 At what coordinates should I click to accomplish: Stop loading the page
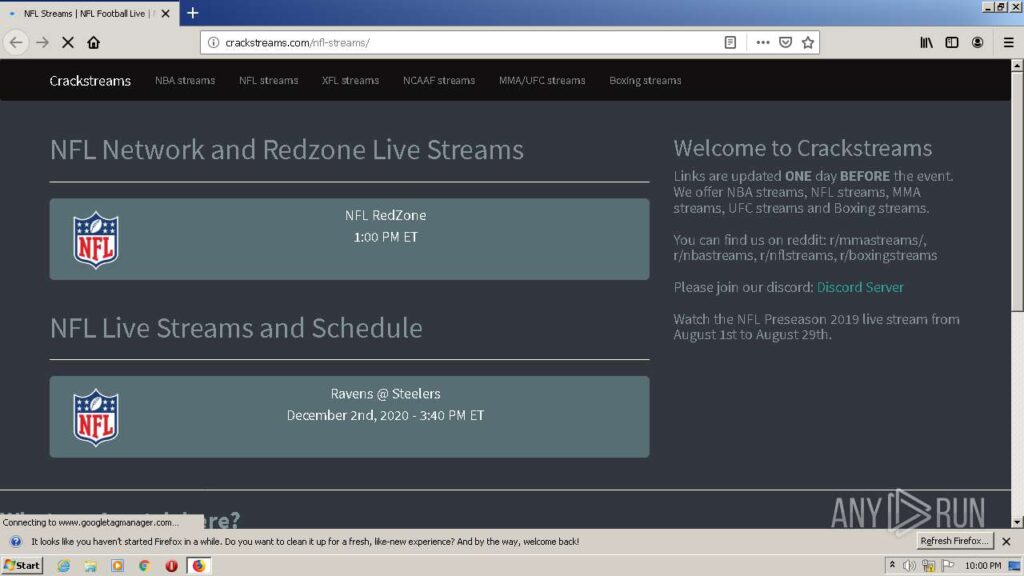68,42
